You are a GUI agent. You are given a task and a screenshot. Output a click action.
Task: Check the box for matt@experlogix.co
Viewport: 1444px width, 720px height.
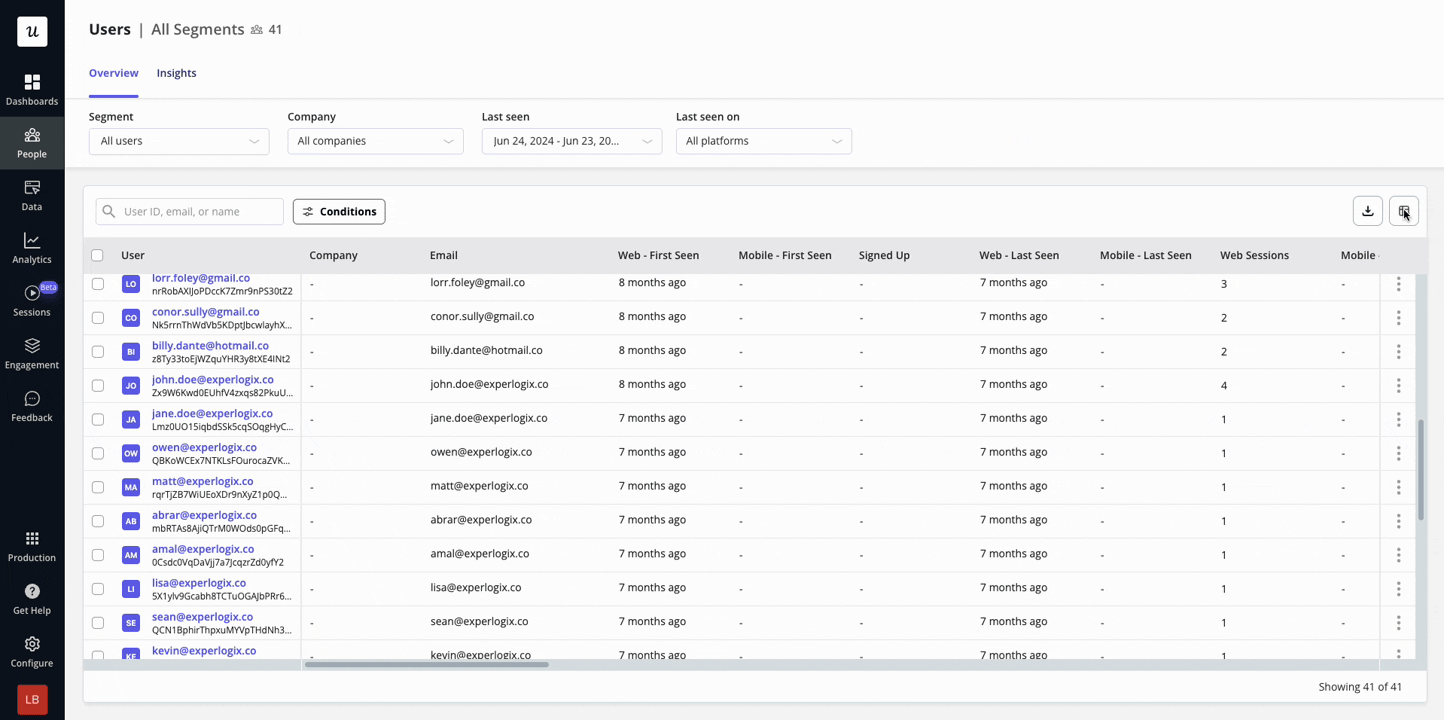point(98,487)
